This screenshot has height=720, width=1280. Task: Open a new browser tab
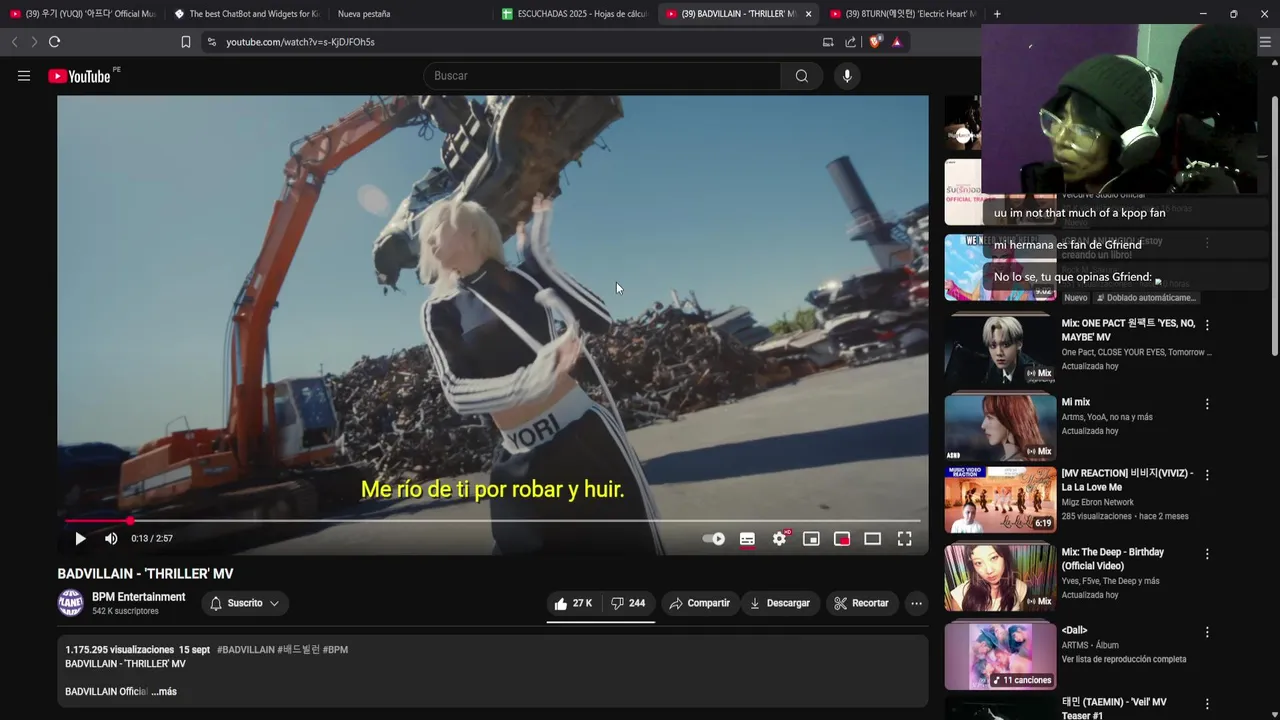click(997, 14)
